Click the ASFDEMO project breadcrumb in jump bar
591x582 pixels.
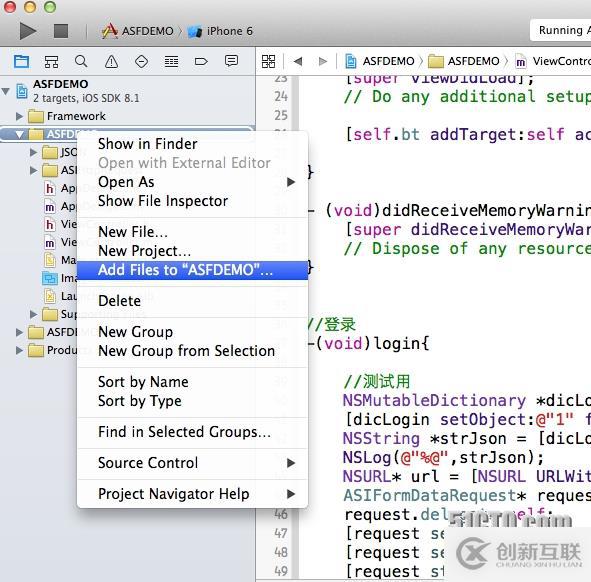click(x=380, y=61)
